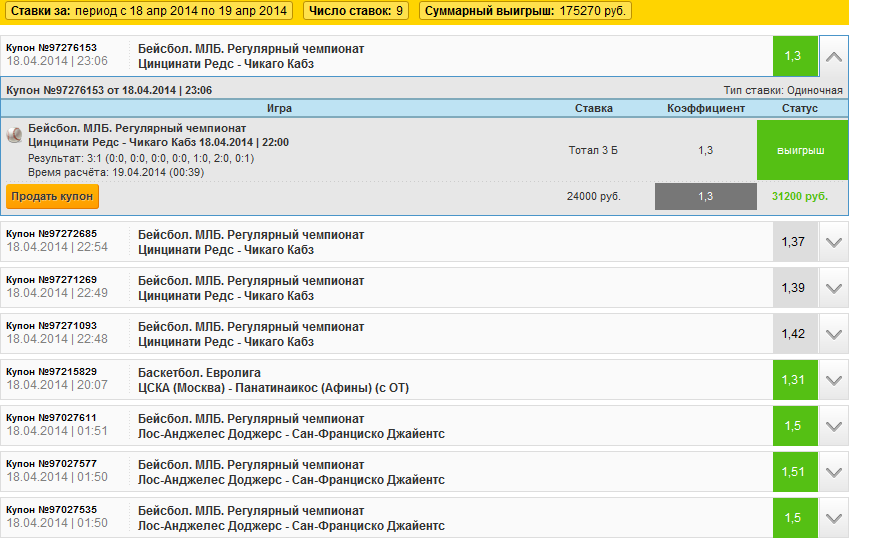Click the Результат: 3:1 score line
Viewport: 869px width, 538px height.
tap(141, 158)
